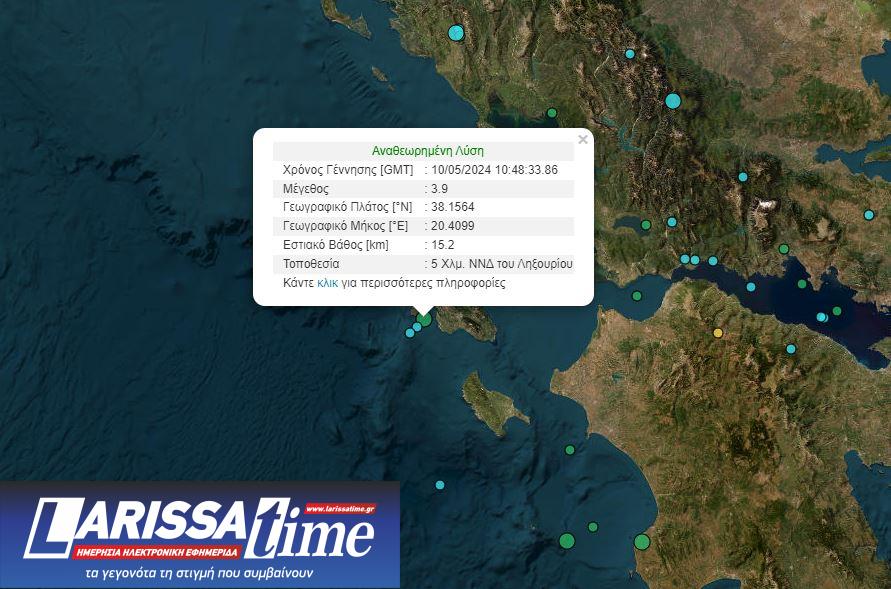Click the 'Γεωγραφικό Μήκος [°E]' label
This screenshot has height=589, width=891.
[x=345, y=225]
